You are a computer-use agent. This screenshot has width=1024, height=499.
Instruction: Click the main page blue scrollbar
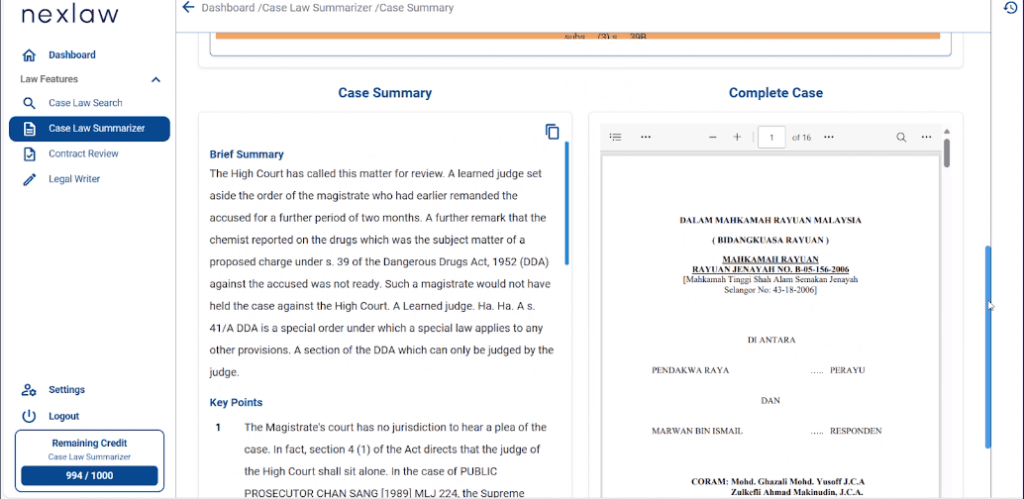[x=988, y=347]
